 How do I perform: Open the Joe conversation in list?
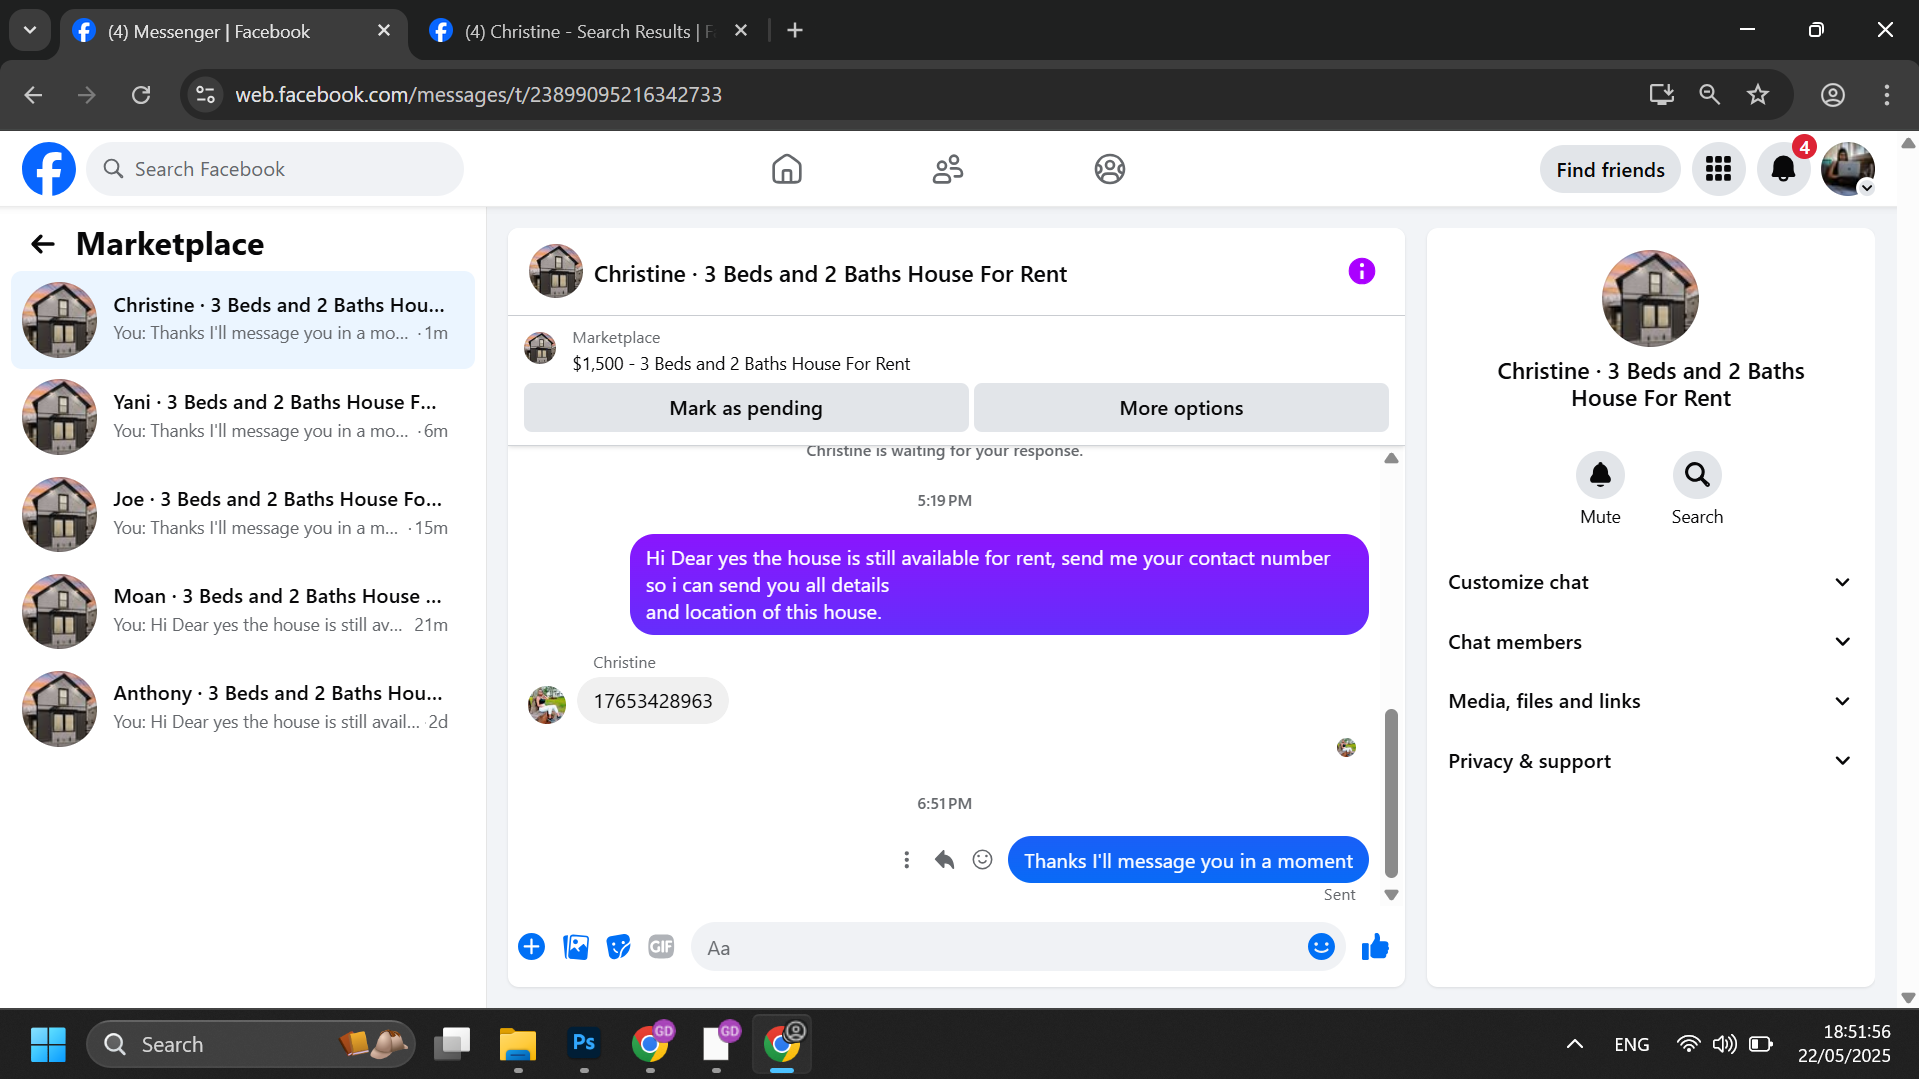tap(243, 514)
